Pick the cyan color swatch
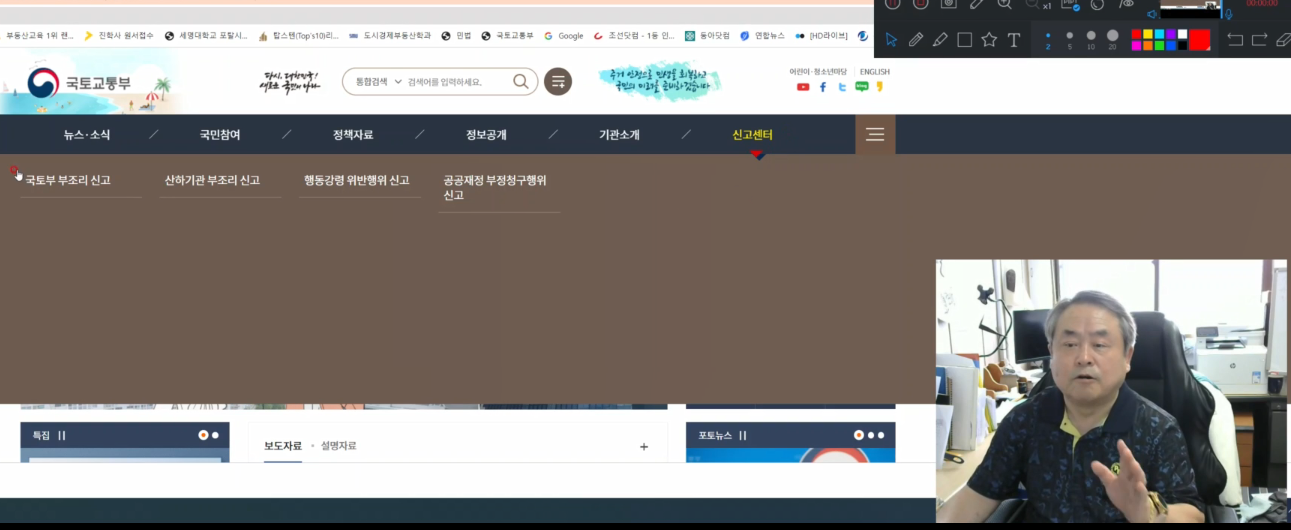 click(1159, 34)
